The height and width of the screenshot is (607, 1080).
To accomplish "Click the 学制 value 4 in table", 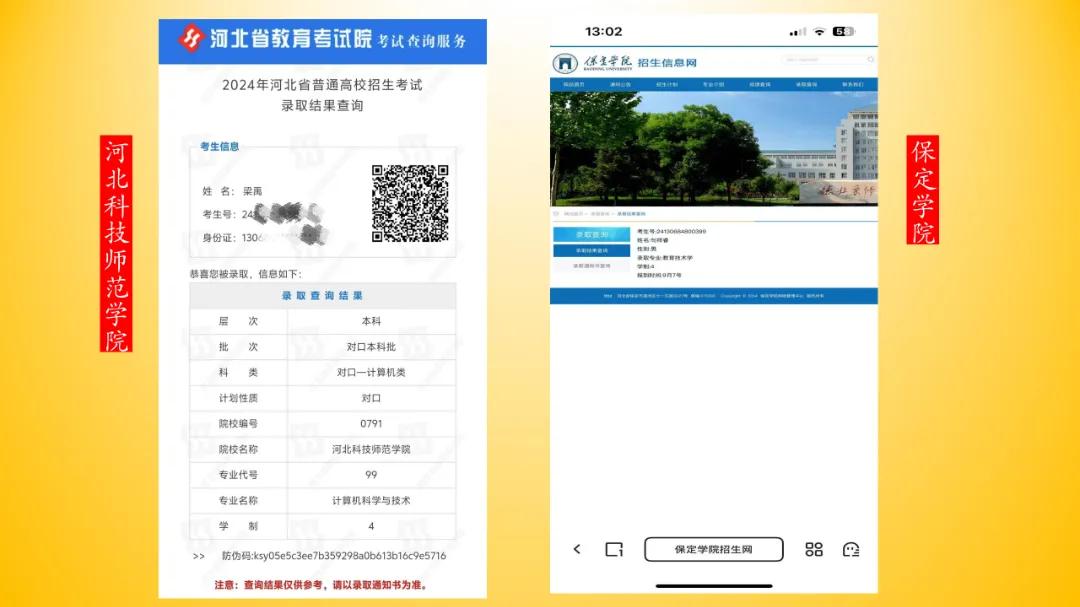I will [x=371, y=526].
